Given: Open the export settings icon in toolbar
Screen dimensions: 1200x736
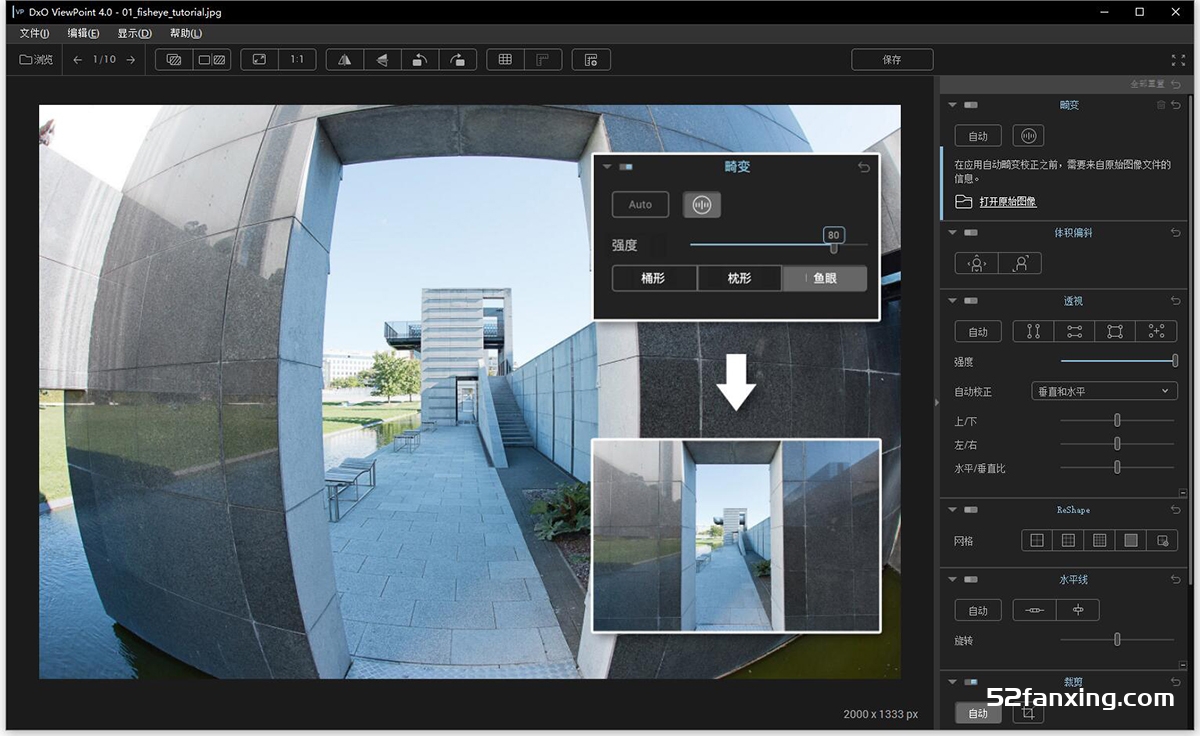Looking at the screenshot, I should click(x=591, y=60).
